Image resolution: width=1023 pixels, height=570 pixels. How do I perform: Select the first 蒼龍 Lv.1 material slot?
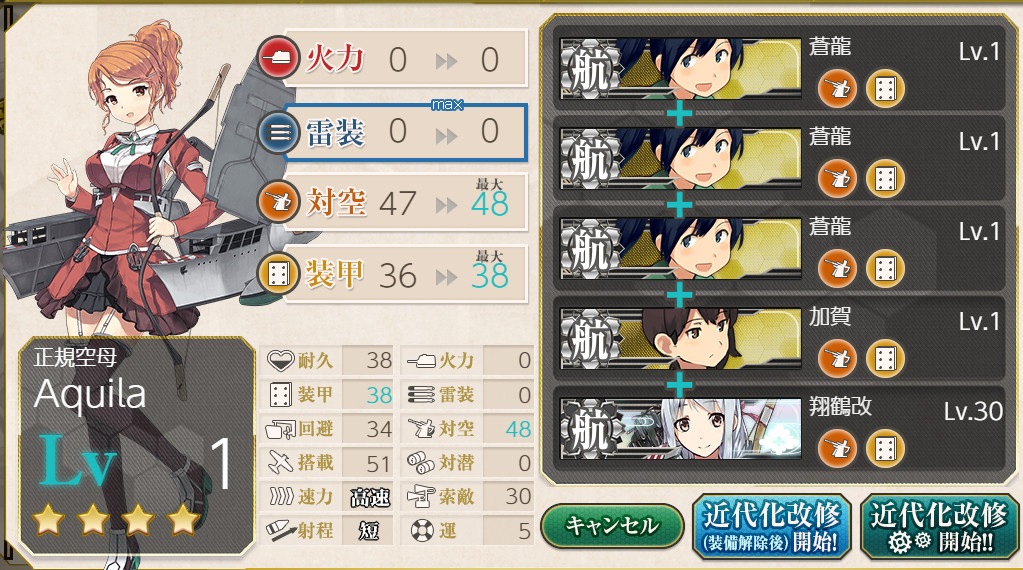pos(779,68)
